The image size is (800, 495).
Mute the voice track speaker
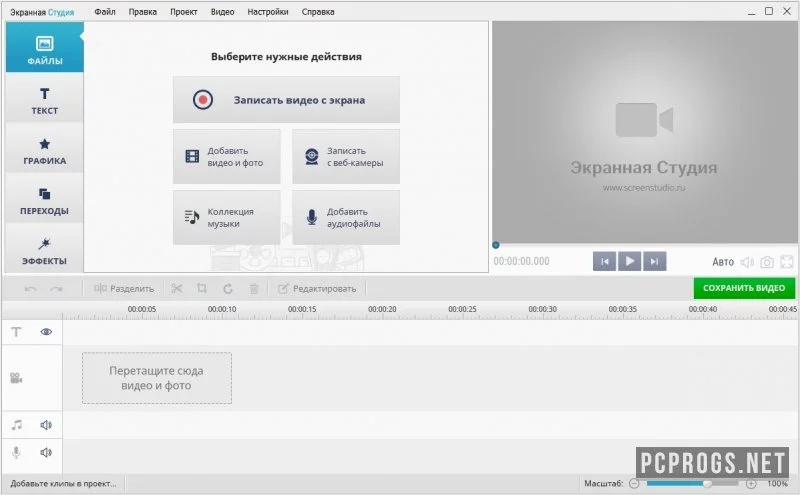coord(46,452)
